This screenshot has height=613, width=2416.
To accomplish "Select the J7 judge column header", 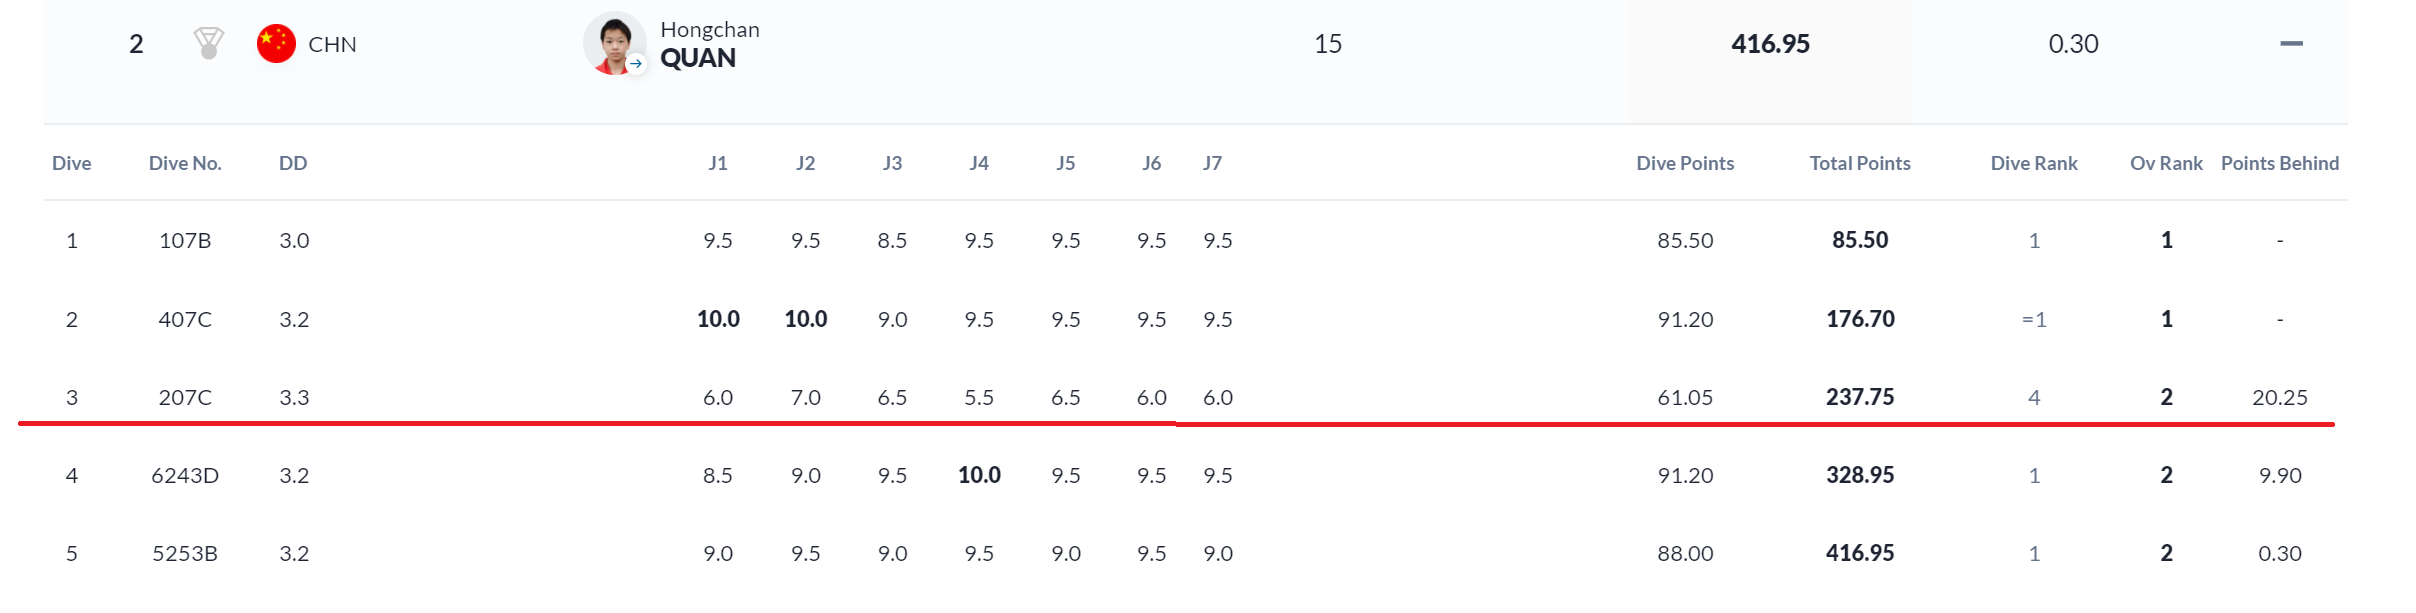I will click(1212, 163).
